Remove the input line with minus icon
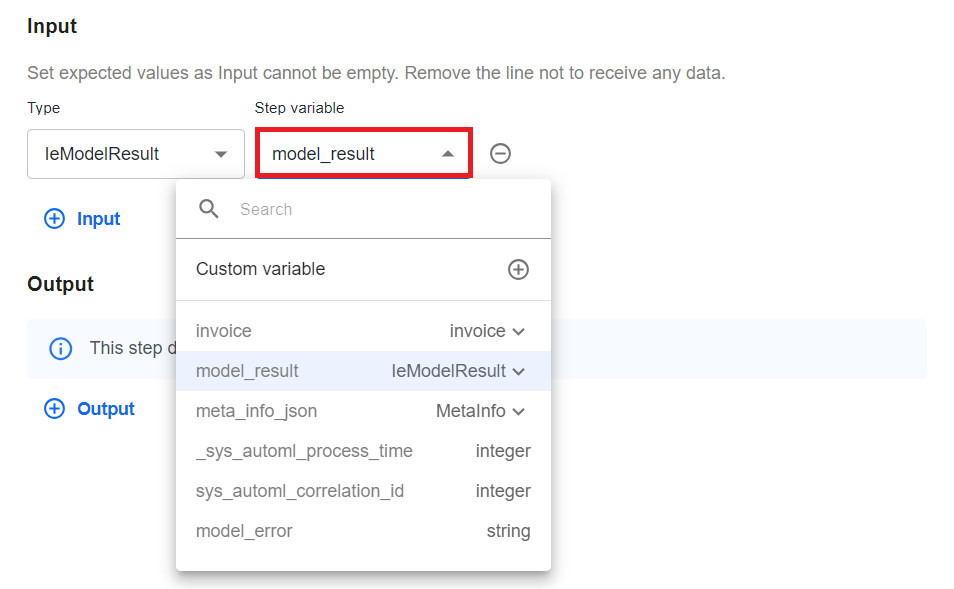 coord(500,153)
